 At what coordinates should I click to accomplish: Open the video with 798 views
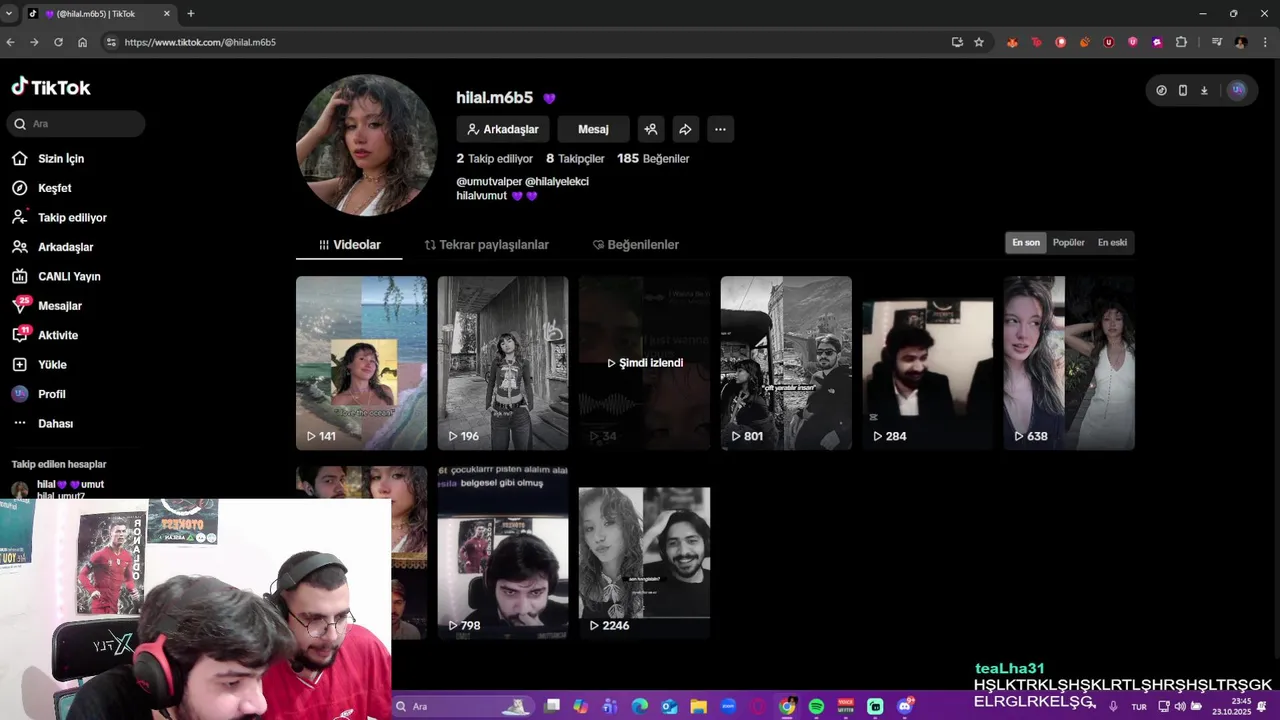pos(503,552)
